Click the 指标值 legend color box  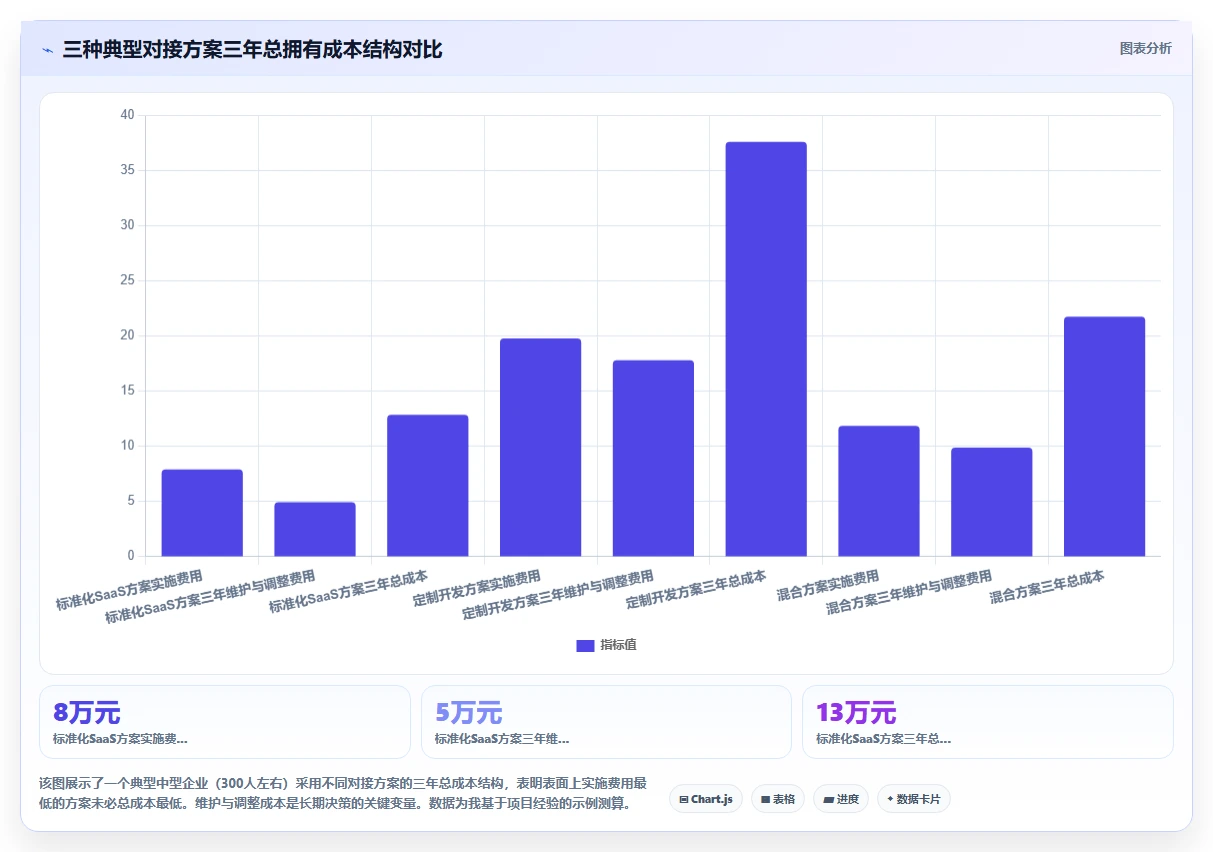(585, 645)
